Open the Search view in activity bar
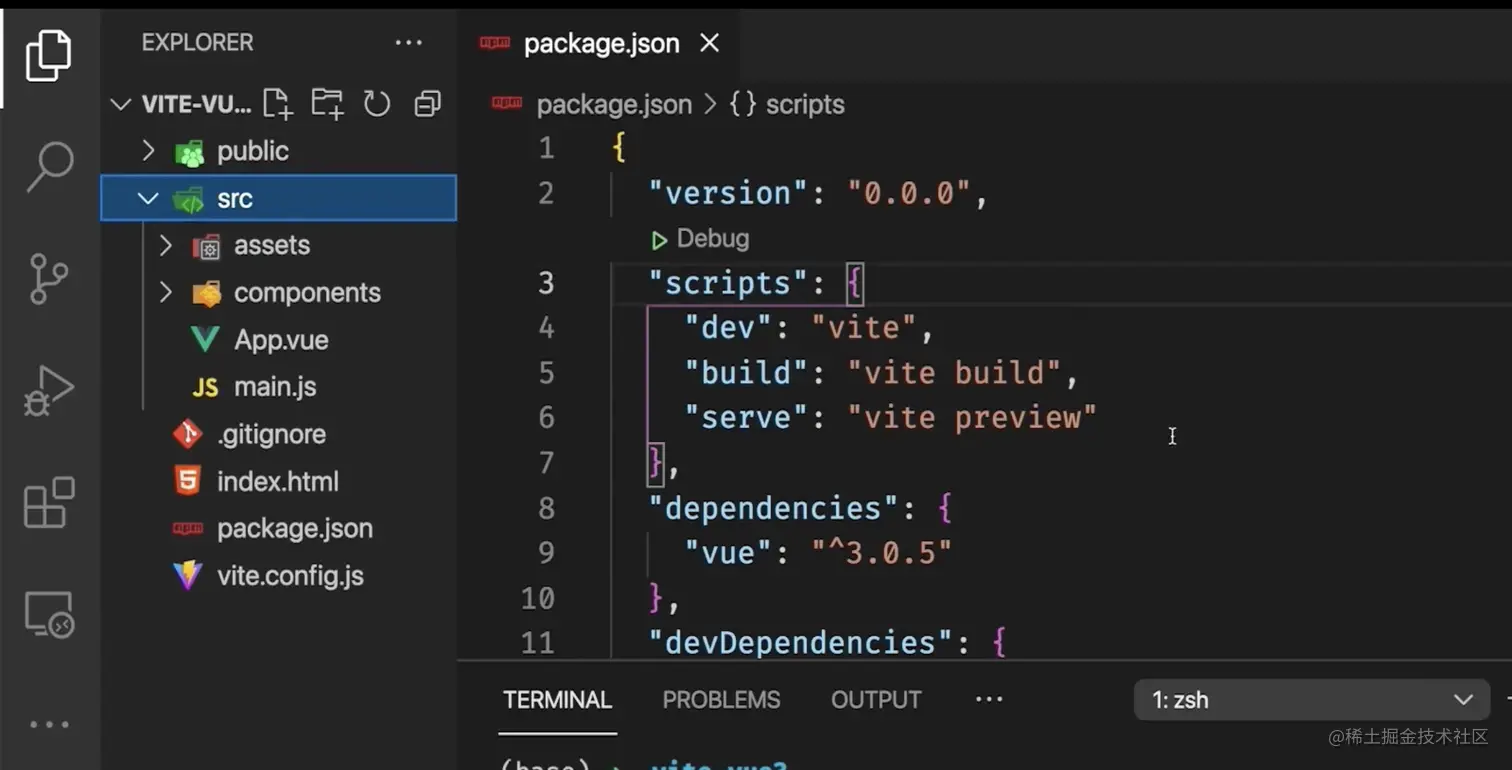The width and height of the screenshot is (1512, 770). point(48,166)
